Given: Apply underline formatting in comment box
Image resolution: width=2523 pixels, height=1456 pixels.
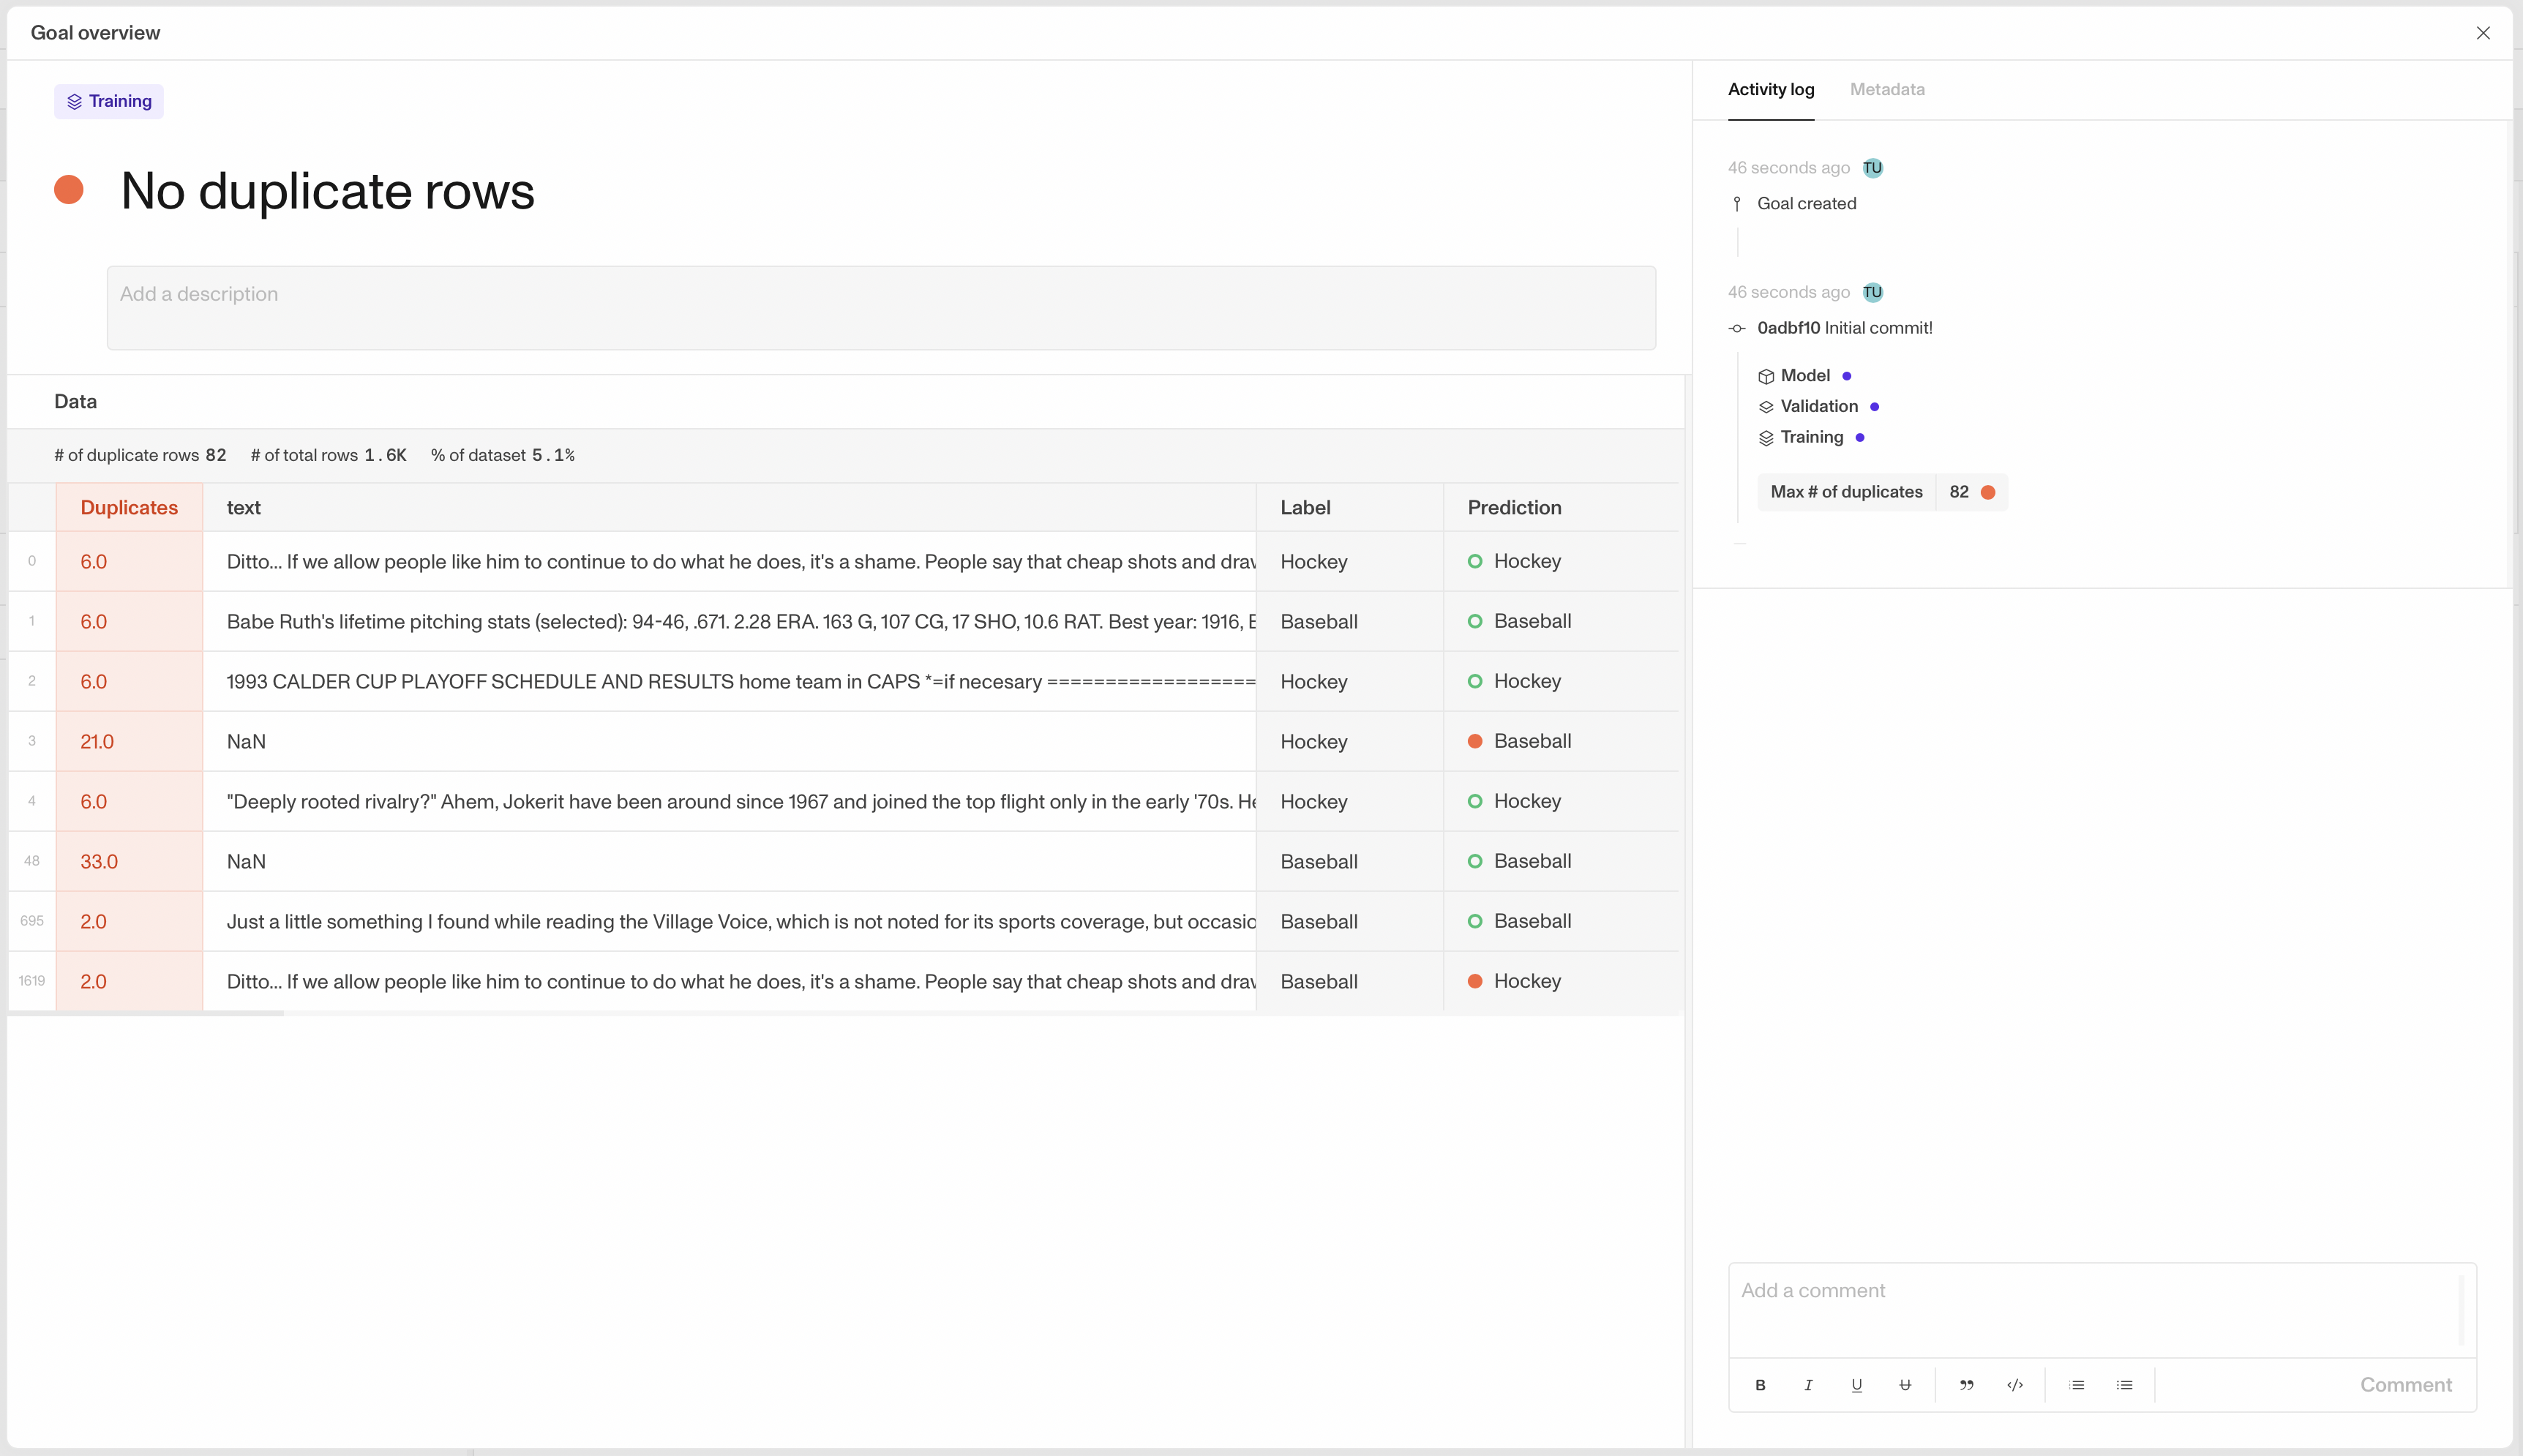Looking at the screenshot, I should click(1856, 1385).
